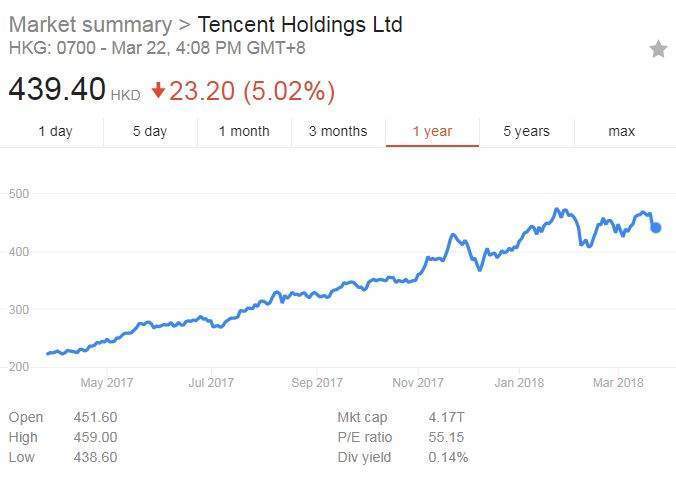Viewport: 676px width, 483px height.
Task: Click the Tencent Holdings Ltd title
Action: click(x=300, y=24)
